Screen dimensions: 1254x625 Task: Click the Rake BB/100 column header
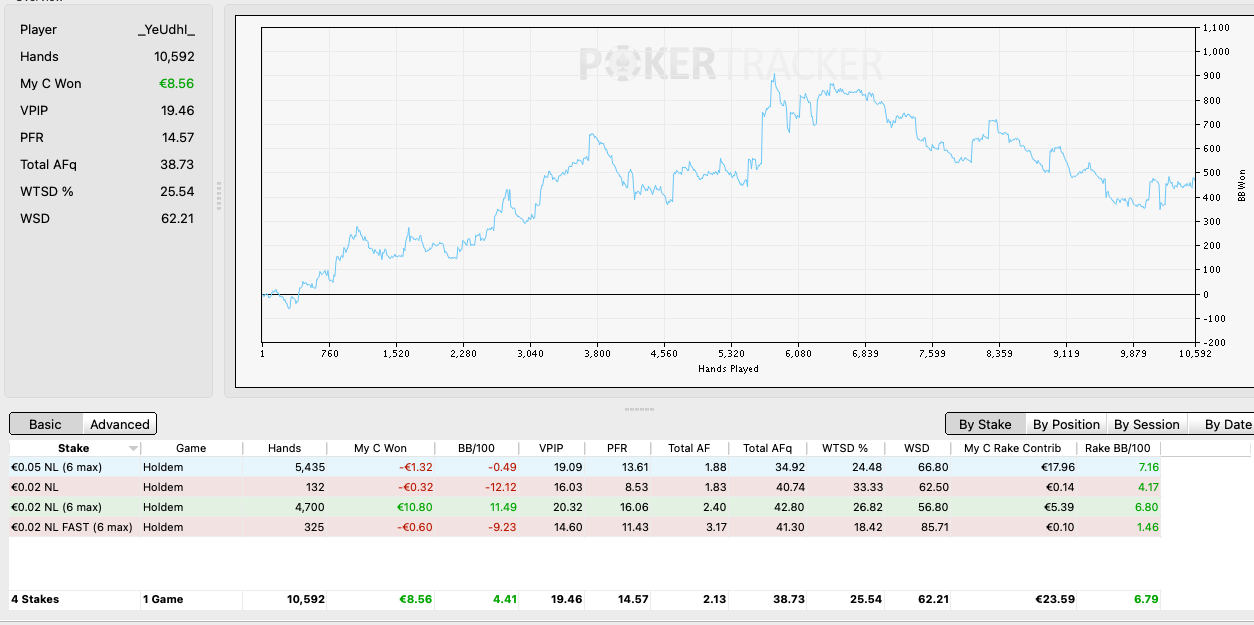[1117, 449]
